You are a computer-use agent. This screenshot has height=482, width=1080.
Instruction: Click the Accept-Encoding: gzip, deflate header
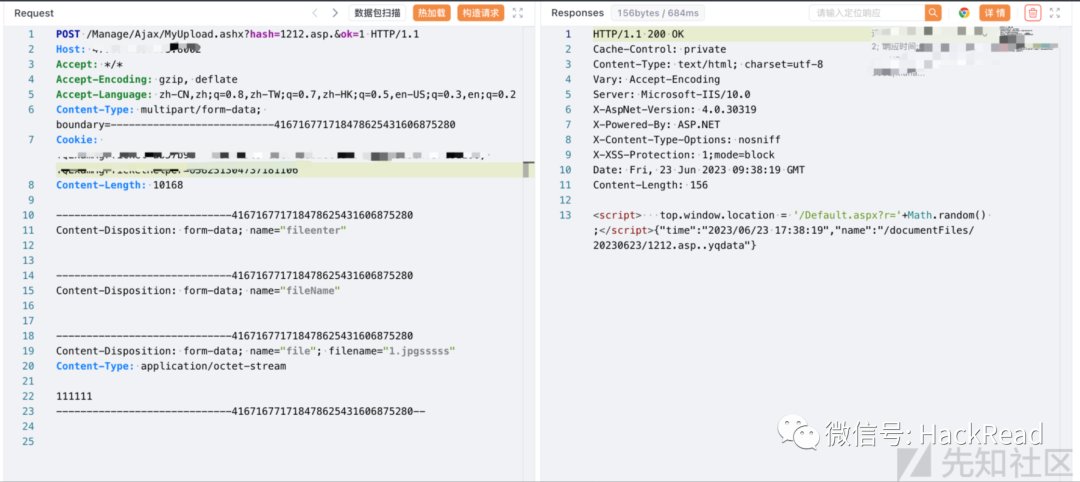click(x=146, y=79)
